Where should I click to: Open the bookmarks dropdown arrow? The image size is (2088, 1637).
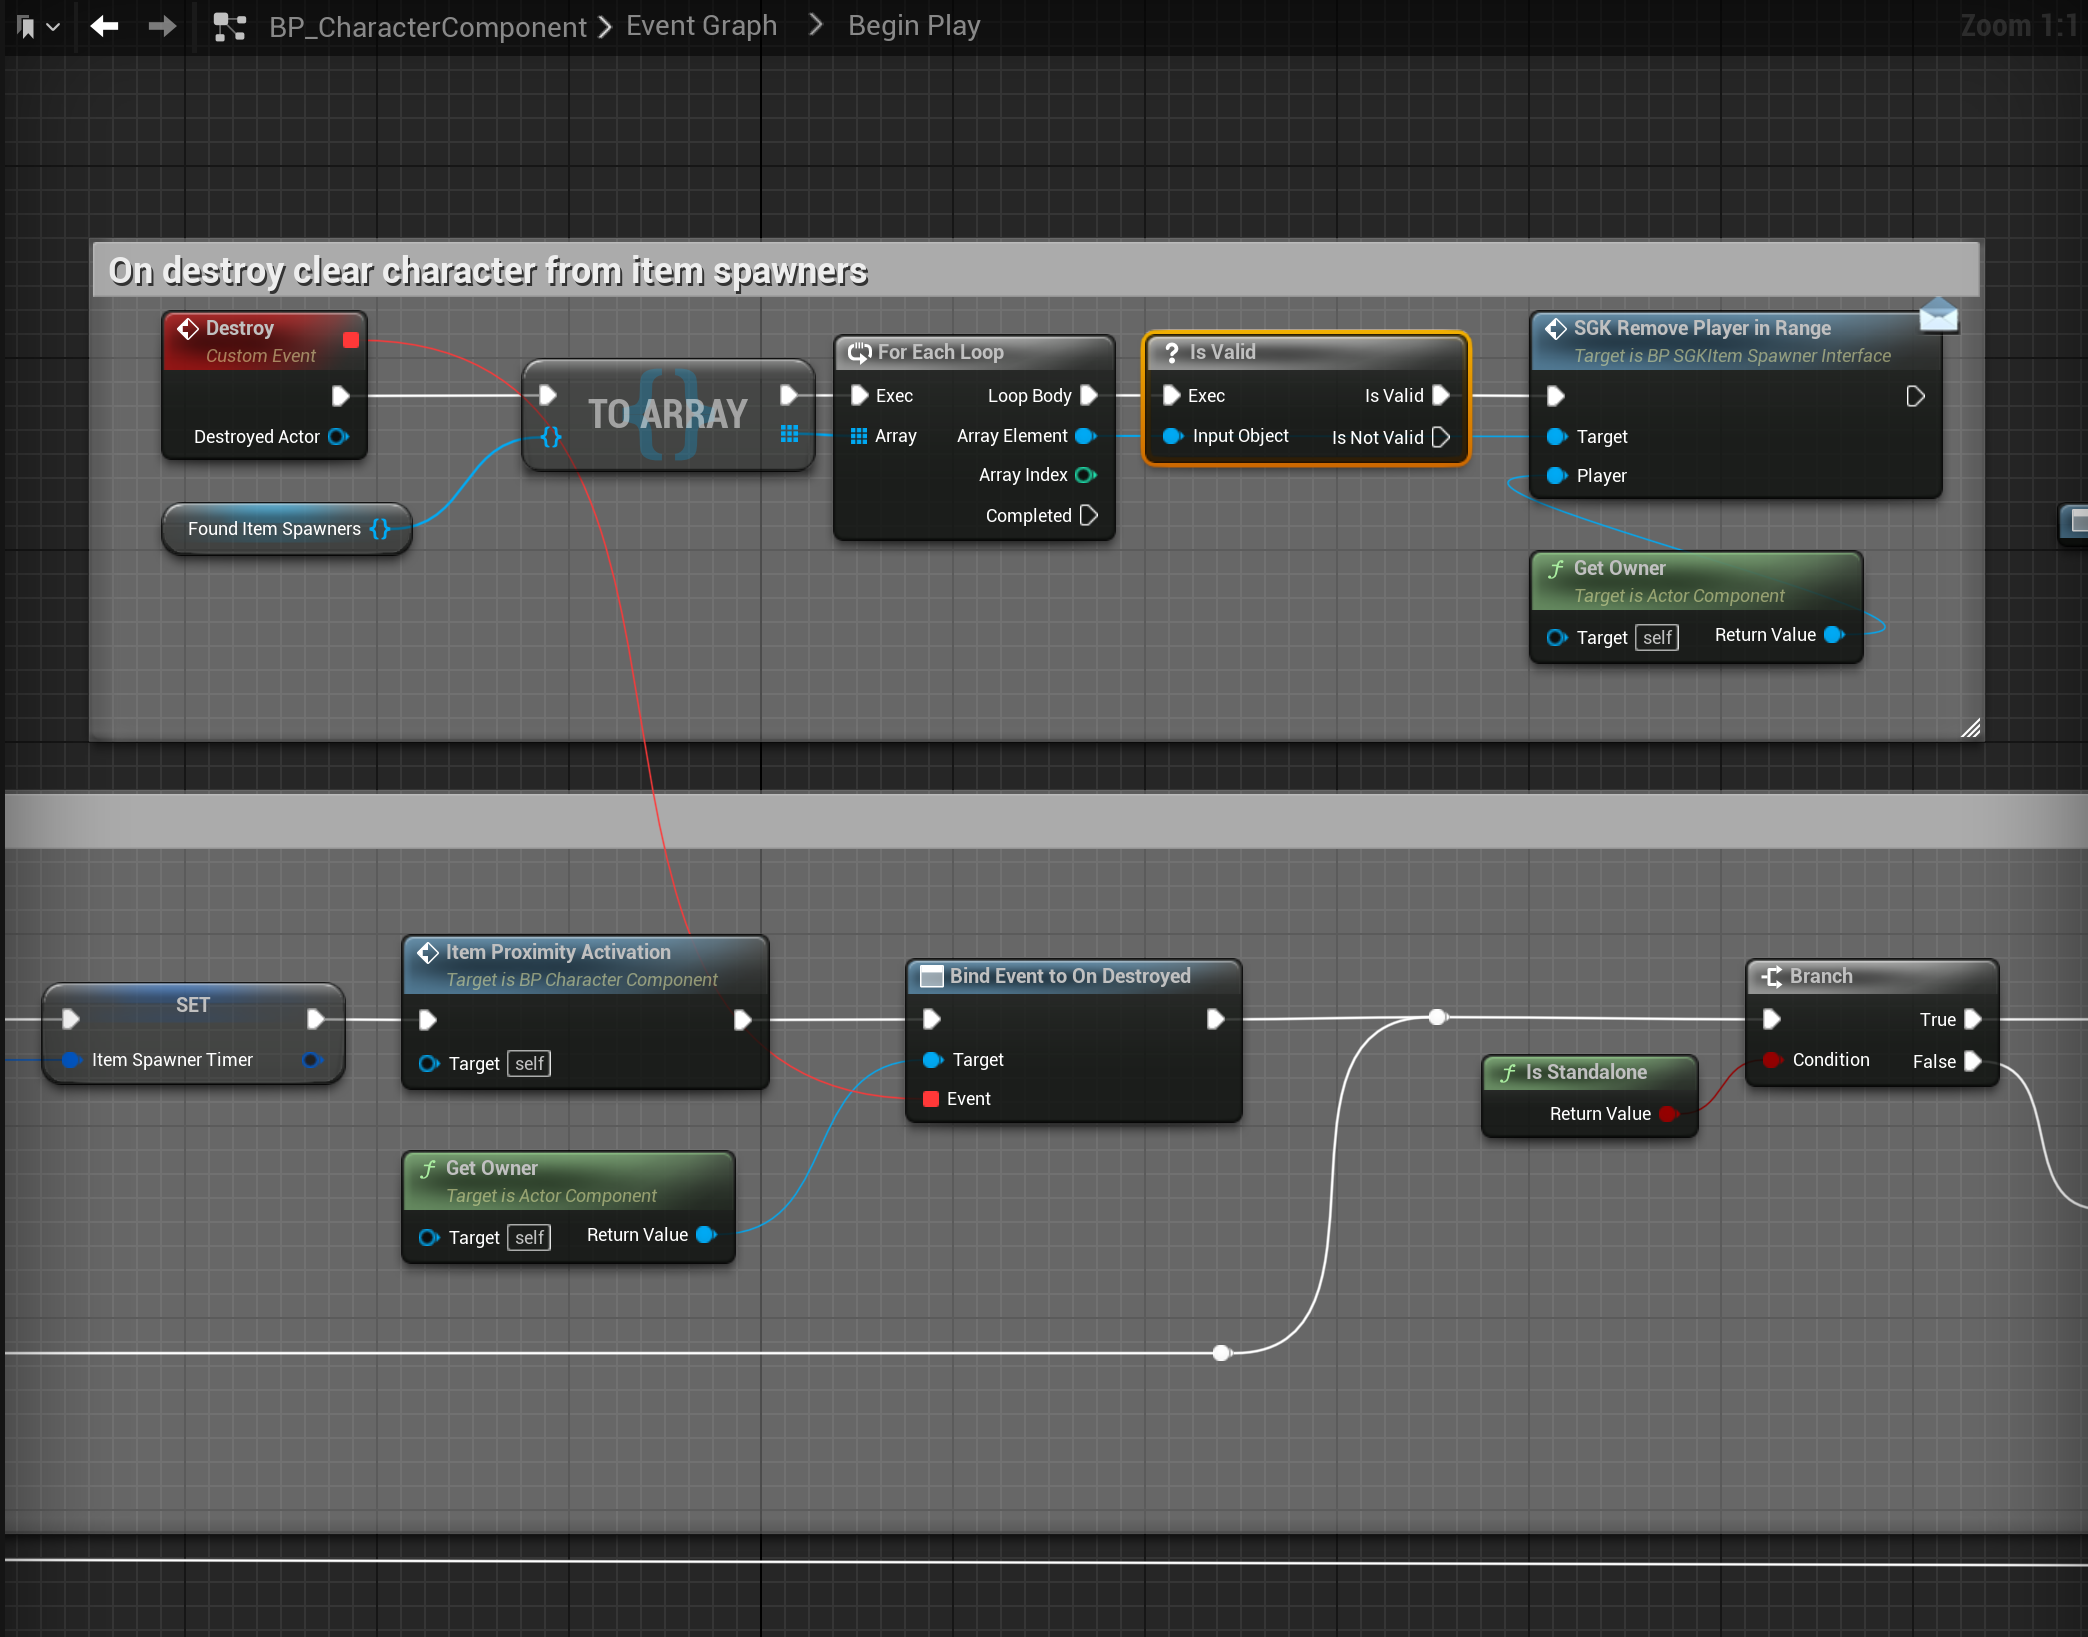coord(53,27)
